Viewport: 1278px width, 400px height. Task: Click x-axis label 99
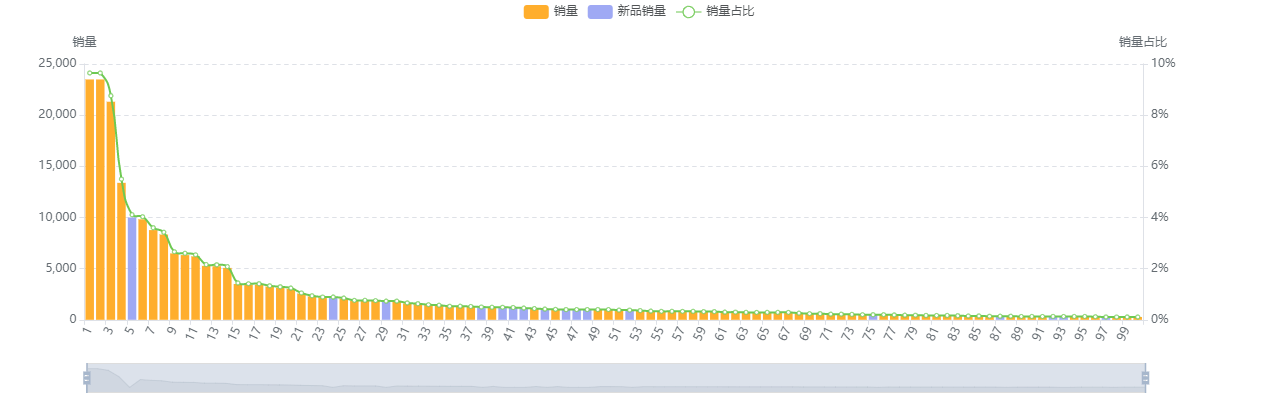pos(1123,333)
